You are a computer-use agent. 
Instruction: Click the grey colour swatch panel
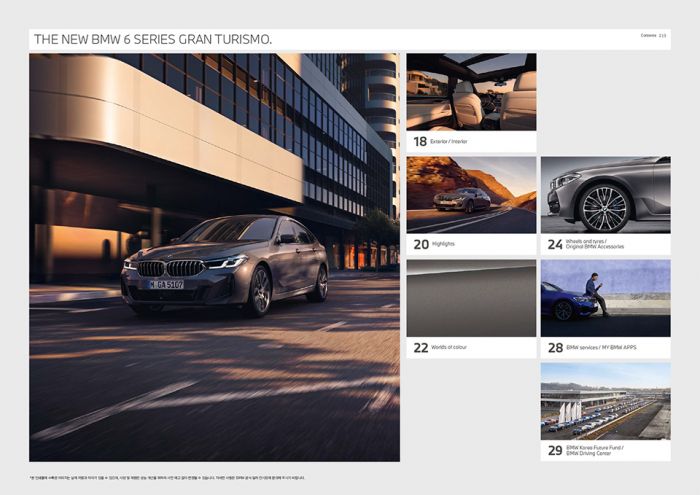coord(471,298)
